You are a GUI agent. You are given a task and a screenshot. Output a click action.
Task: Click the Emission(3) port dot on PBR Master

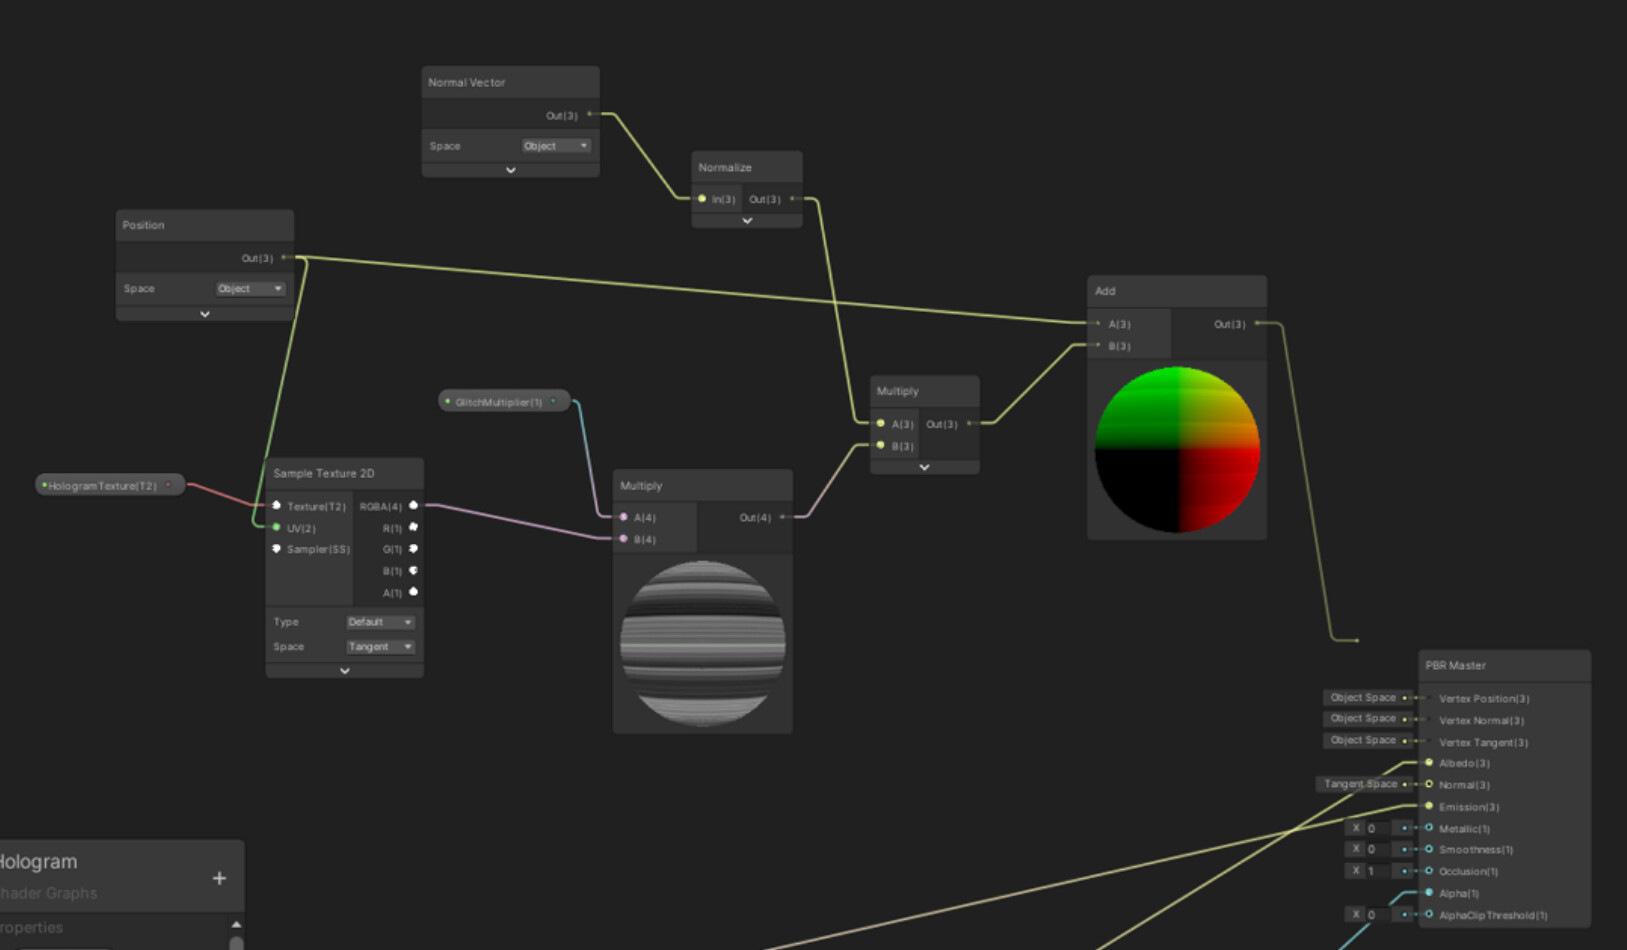click(x=1428, y=807)
